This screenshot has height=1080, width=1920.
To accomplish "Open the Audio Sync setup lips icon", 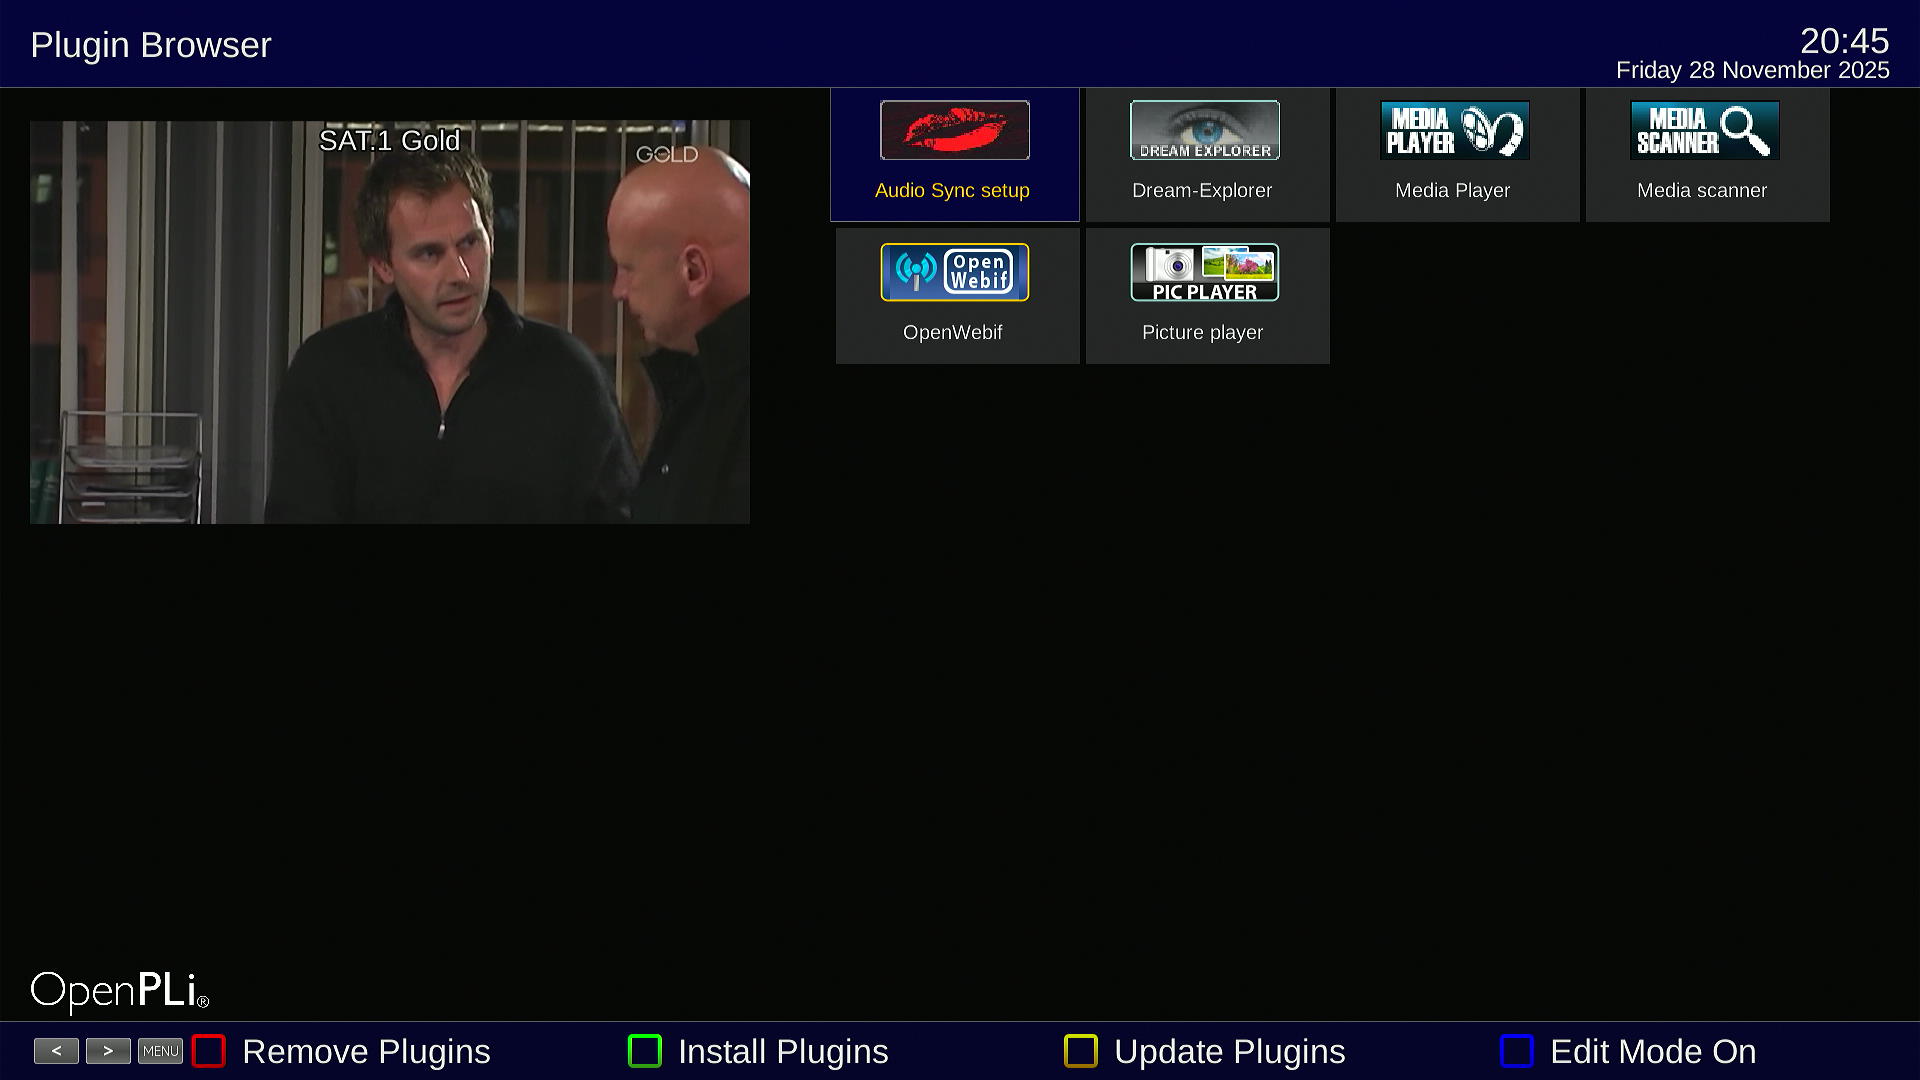I will point(954,130).
